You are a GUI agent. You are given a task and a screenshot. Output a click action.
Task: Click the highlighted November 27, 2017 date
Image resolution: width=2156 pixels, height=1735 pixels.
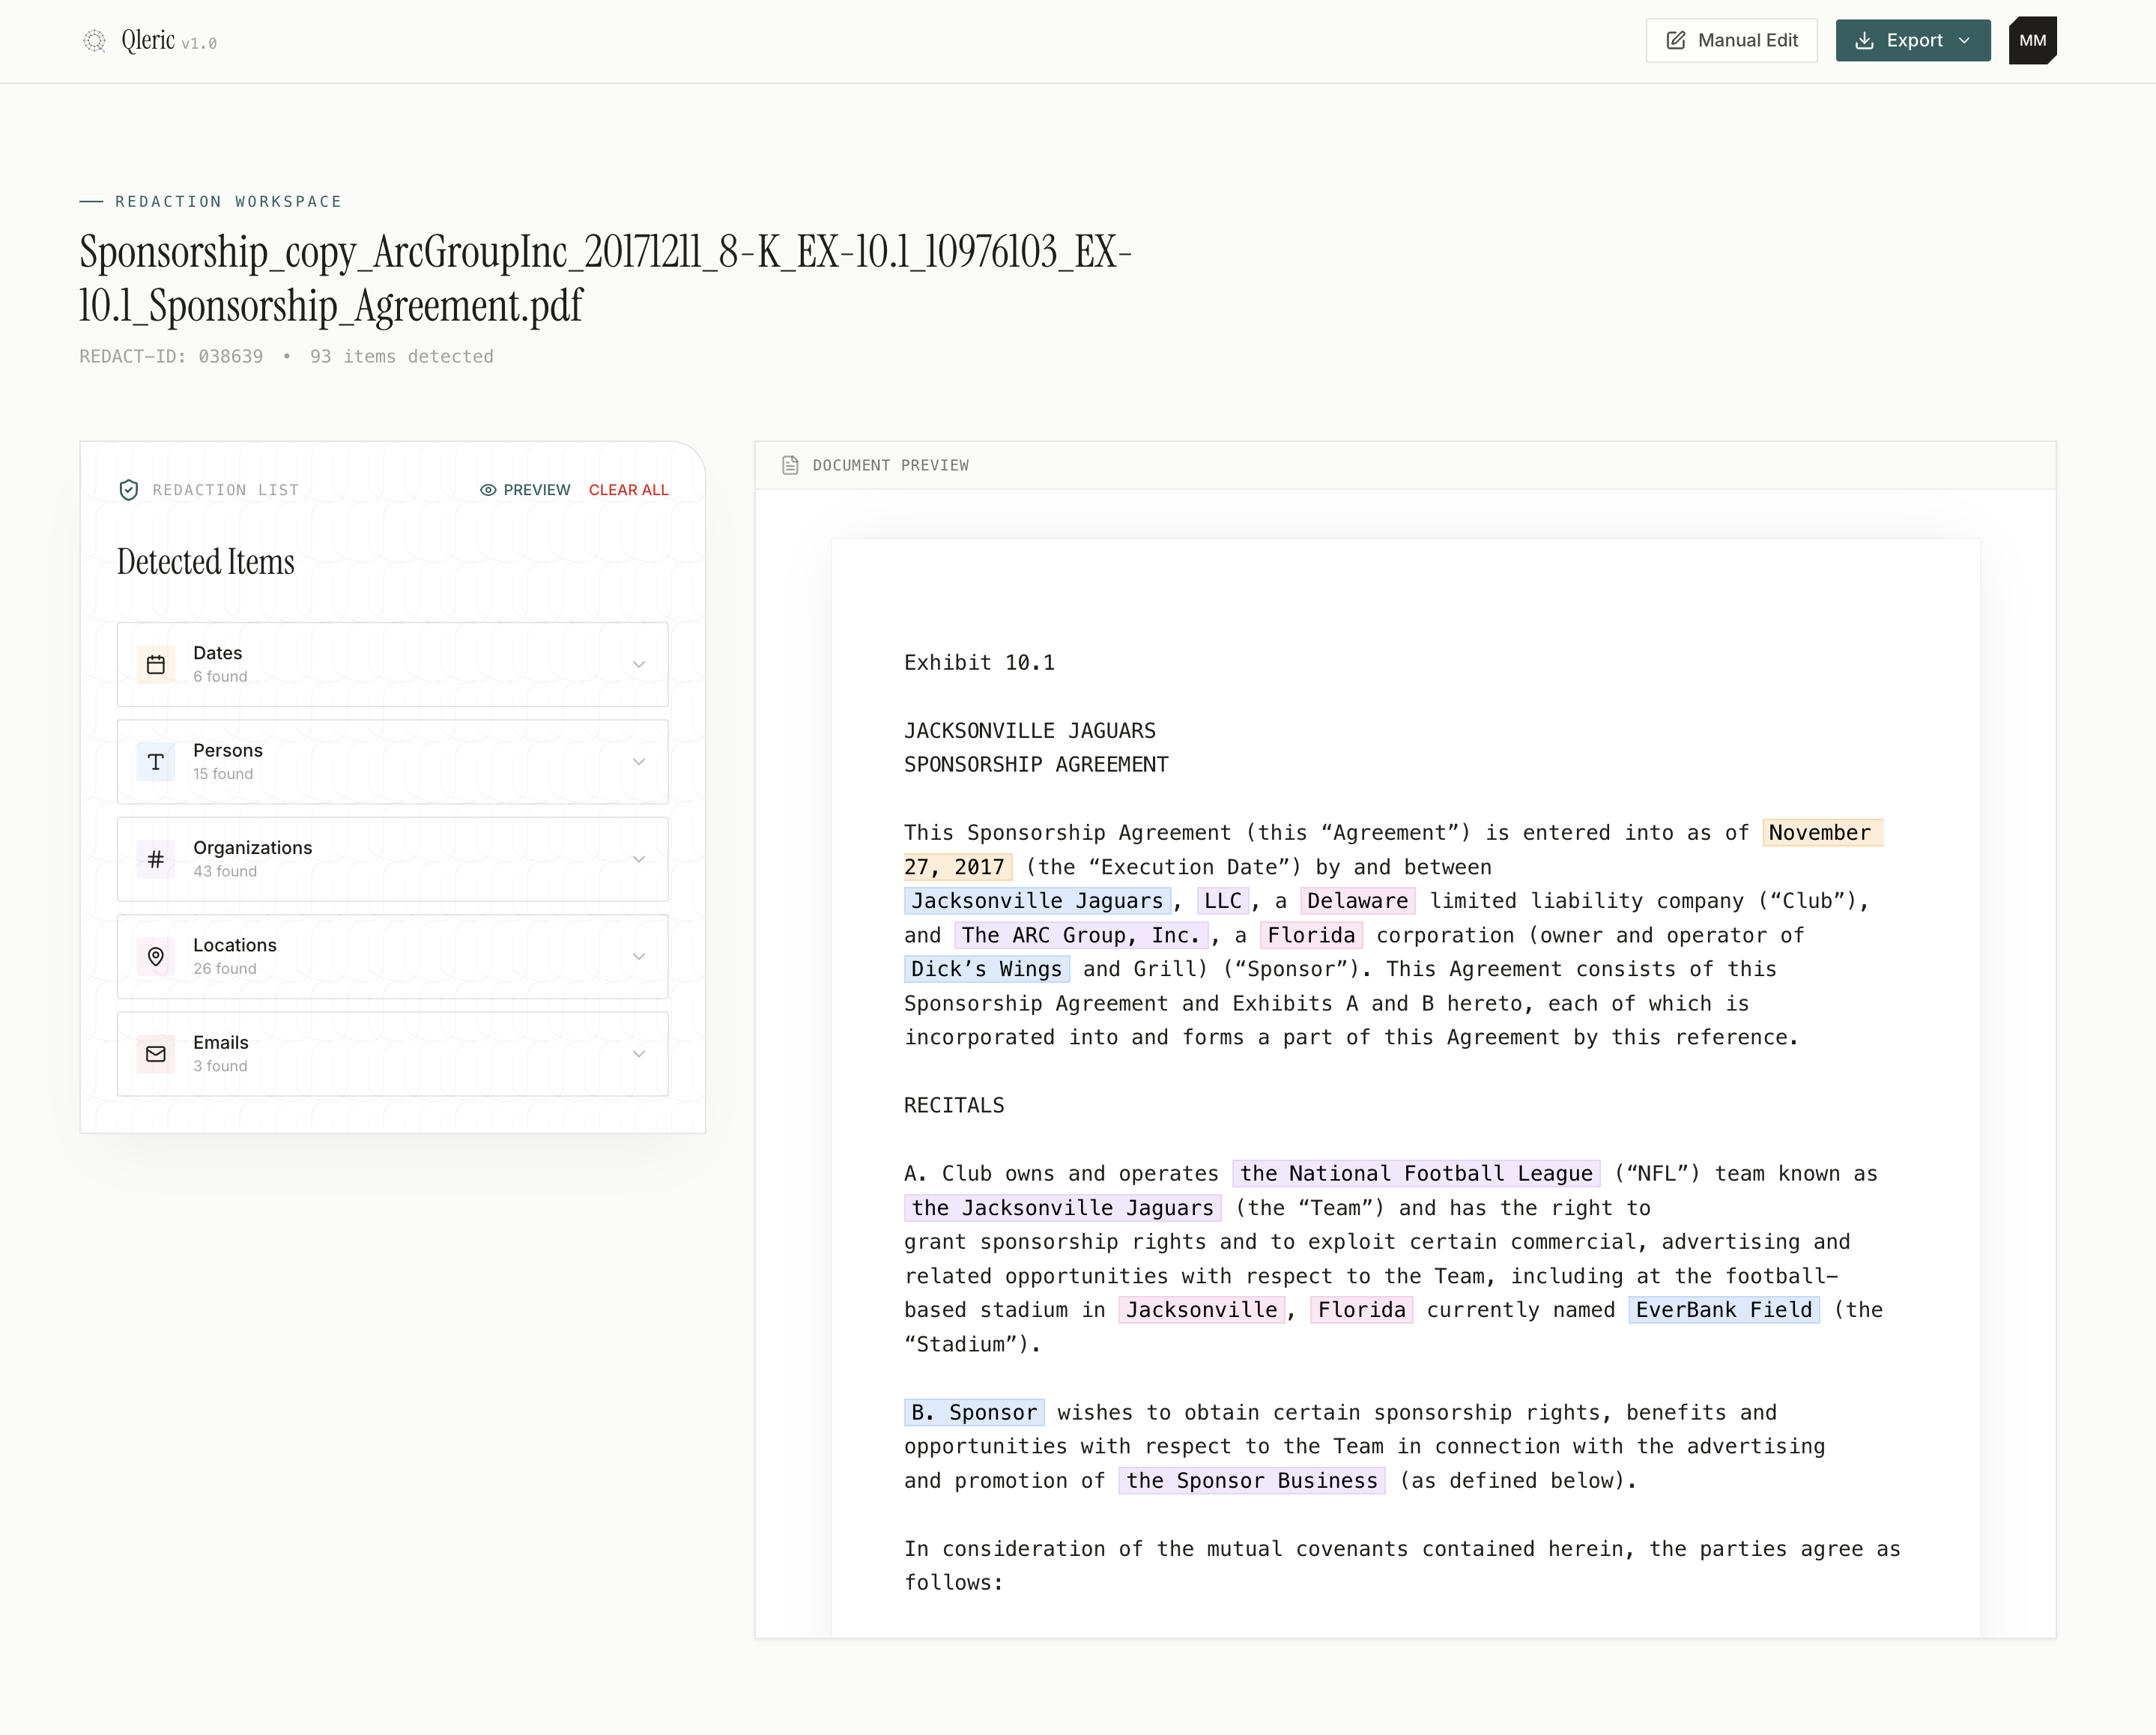1821,833
